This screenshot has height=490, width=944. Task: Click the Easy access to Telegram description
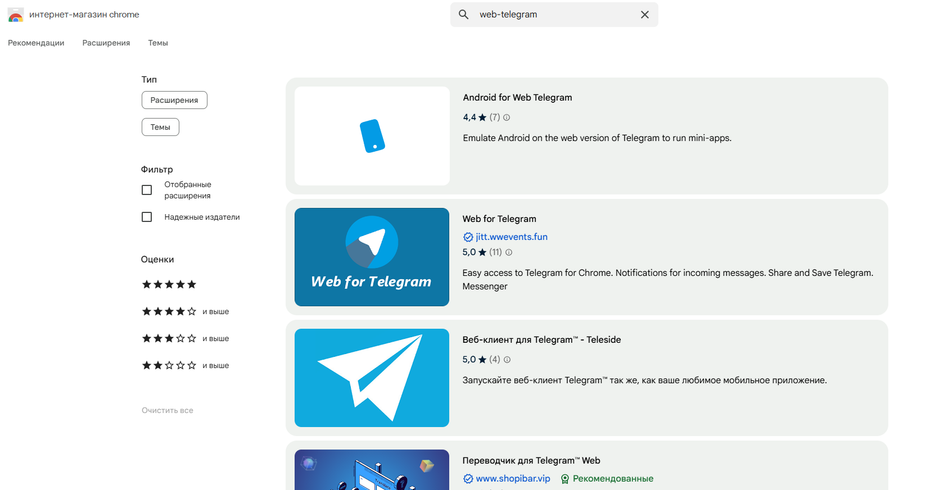coord(668,279)
